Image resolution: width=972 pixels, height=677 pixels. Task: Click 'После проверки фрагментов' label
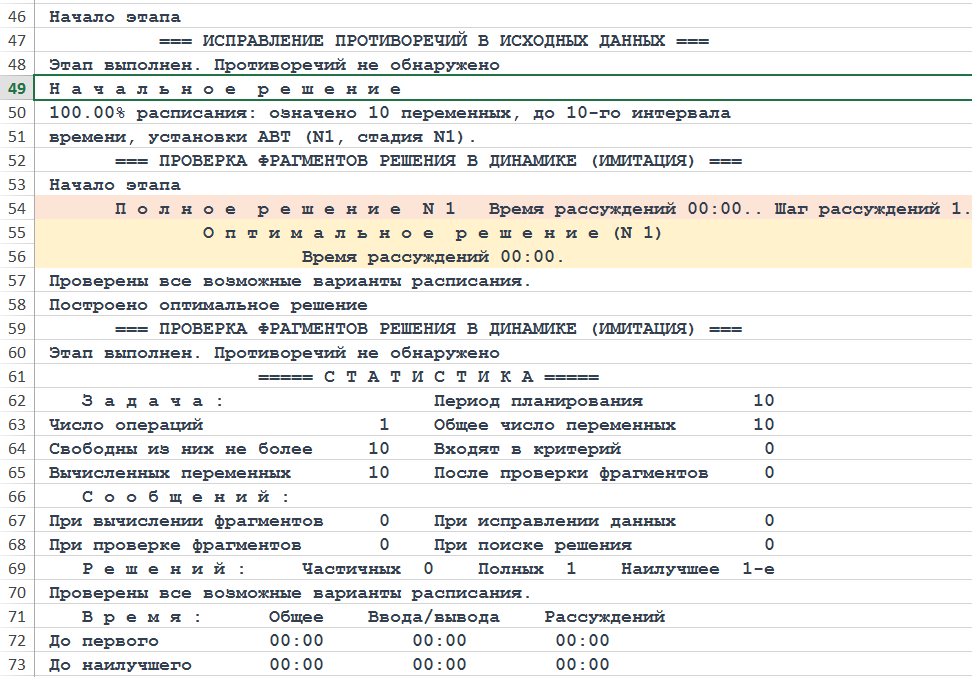571,473
